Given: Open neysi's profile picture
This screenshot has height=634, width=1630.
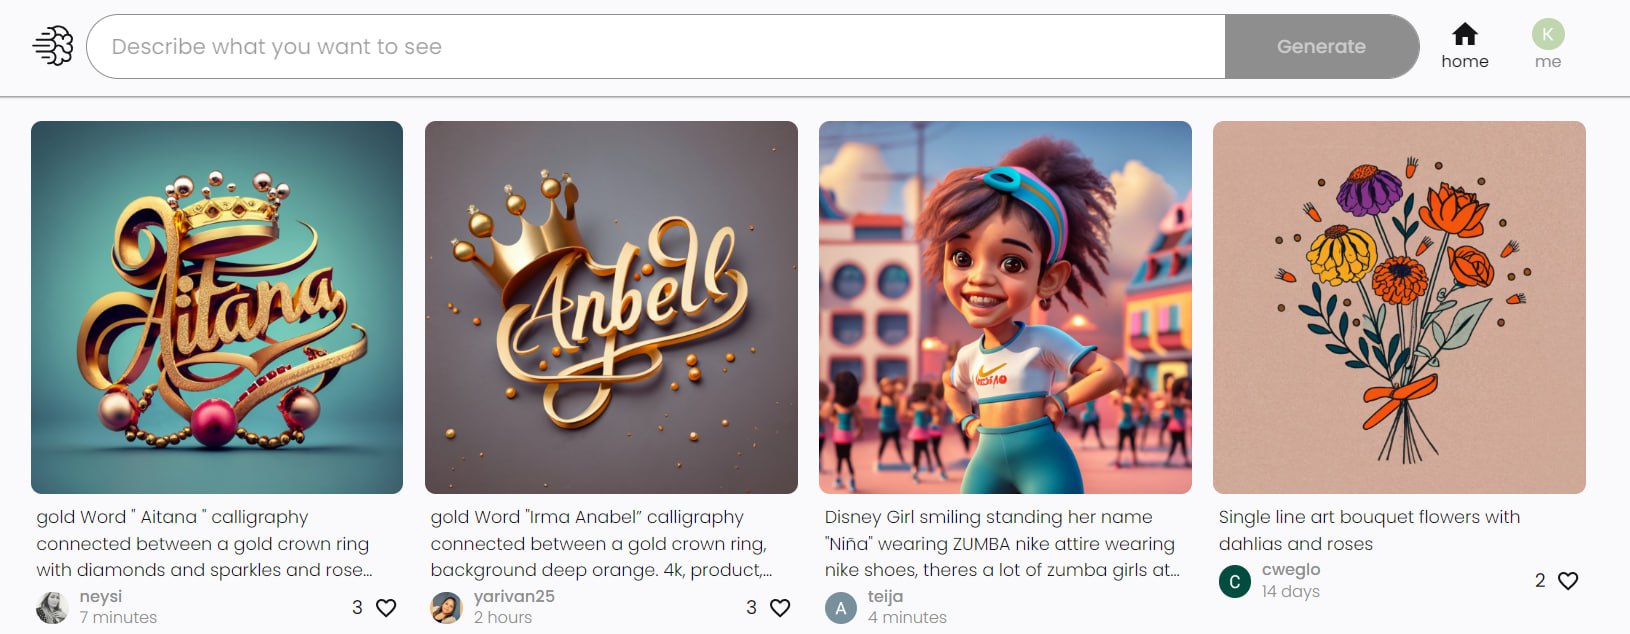Looking at the screenshot, I should (x=52, y=607).
